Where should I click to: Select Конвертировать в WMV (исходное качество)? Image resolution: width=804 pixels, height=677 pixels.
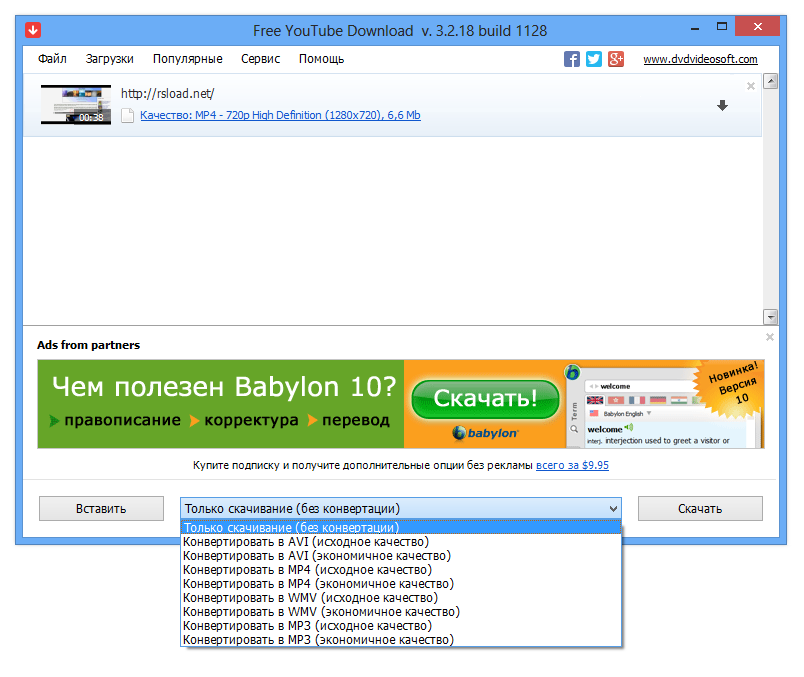tap(401, 598)
